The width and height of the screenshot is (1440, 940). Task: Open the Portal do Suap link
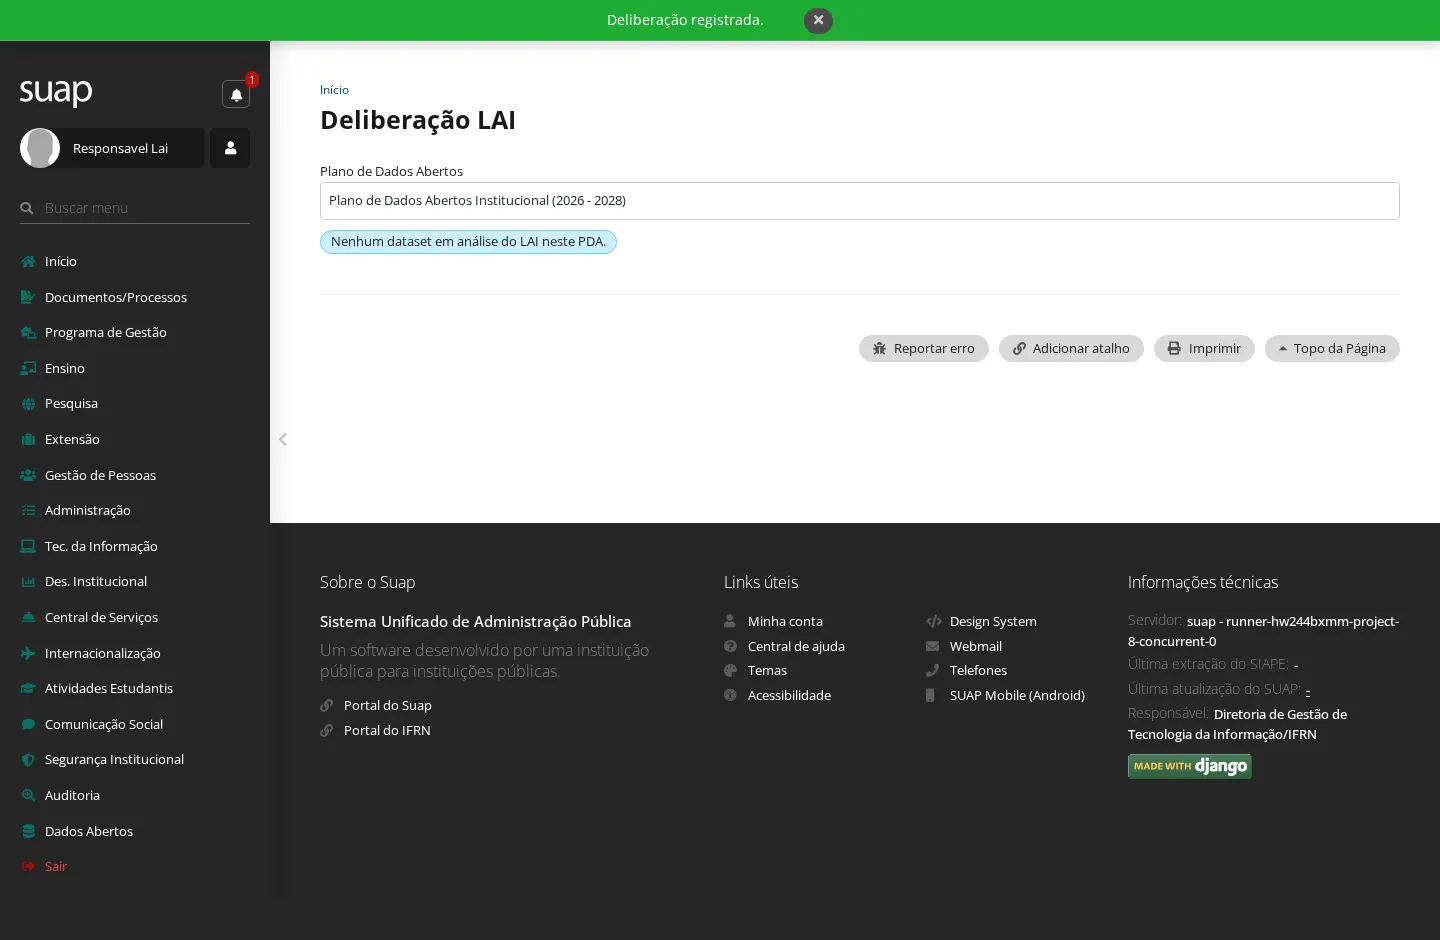(388, 705)
